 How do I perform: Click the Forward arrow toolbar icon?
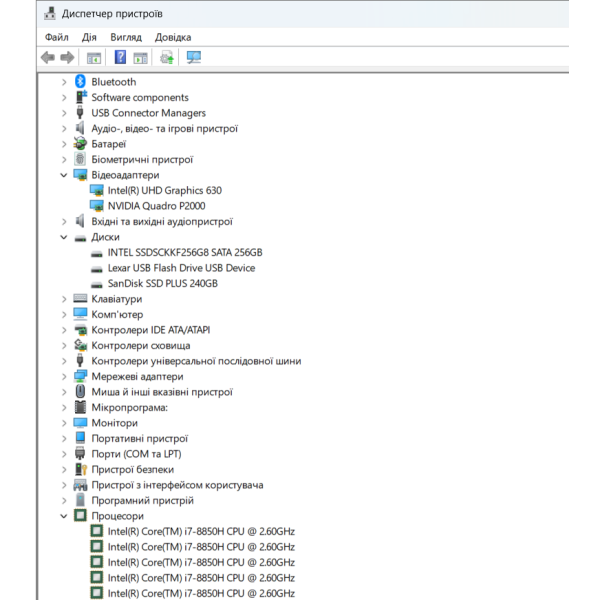[67, 58]
